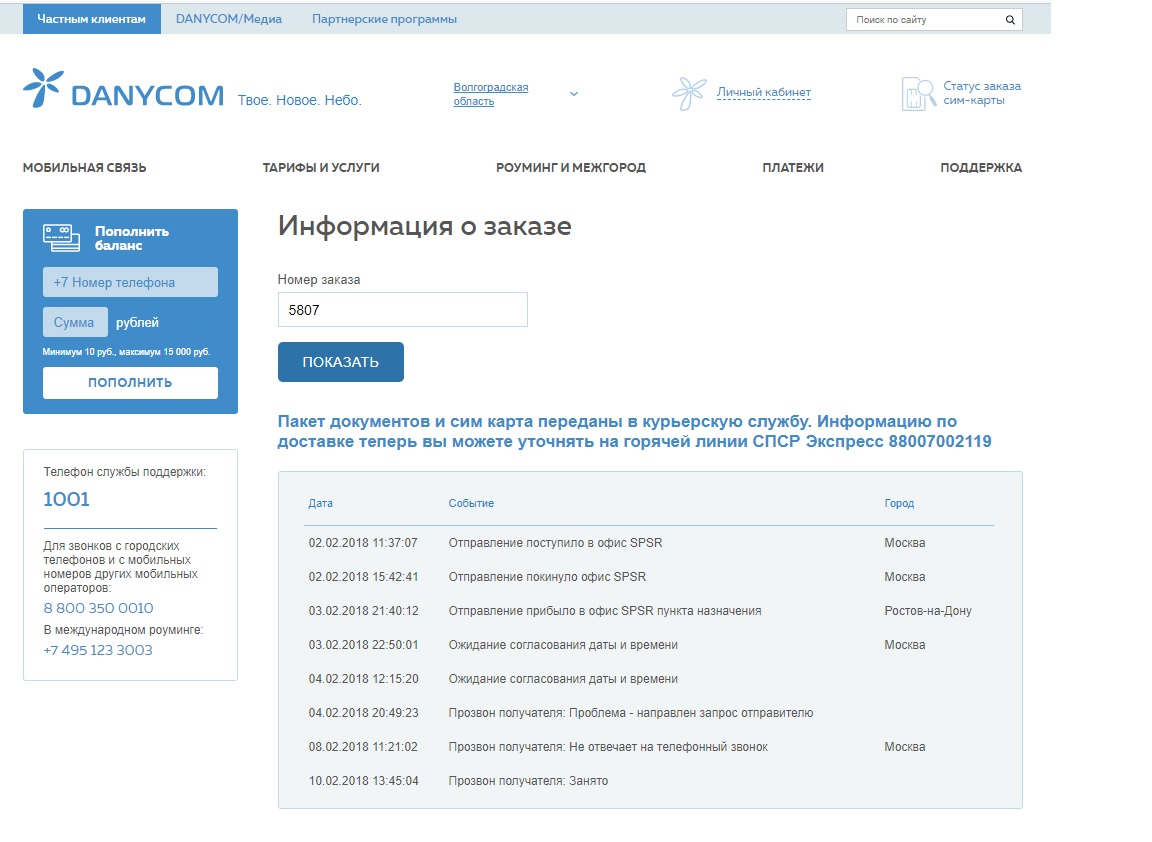Select the Волгоградская область region link
1152x842 pixels.
click(x=491, y=94)
